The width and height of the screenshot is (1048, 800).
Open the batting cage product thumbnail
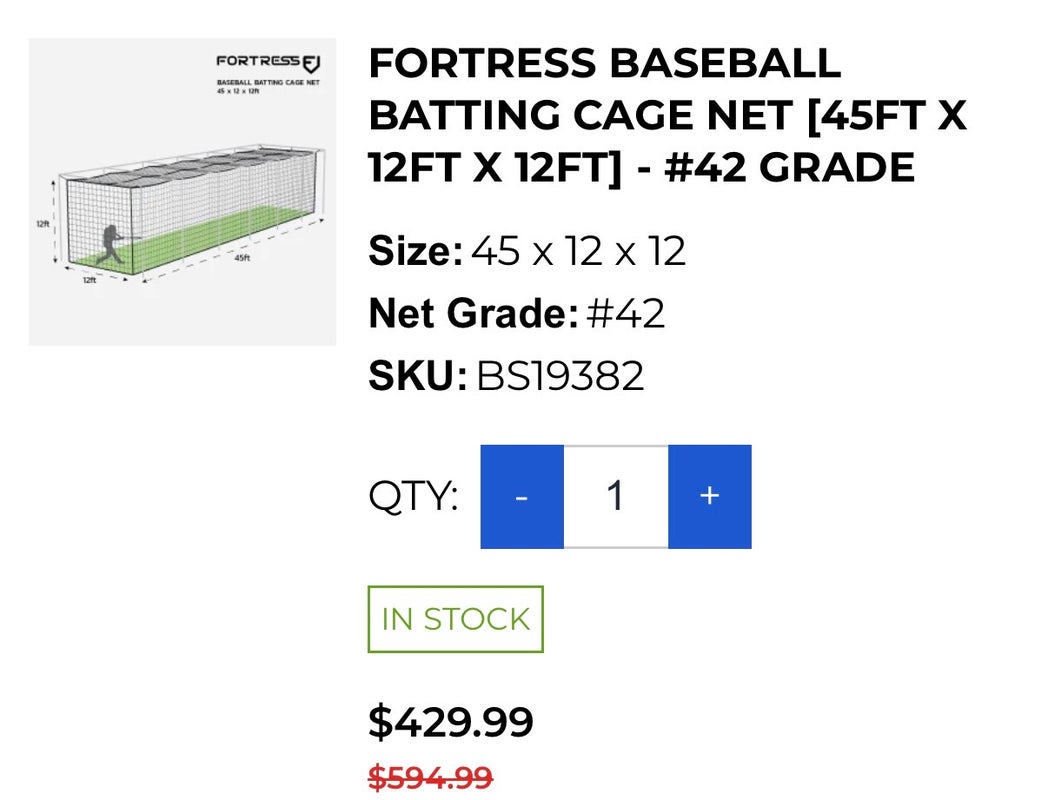pyautogui.click(x=182, y=192)
